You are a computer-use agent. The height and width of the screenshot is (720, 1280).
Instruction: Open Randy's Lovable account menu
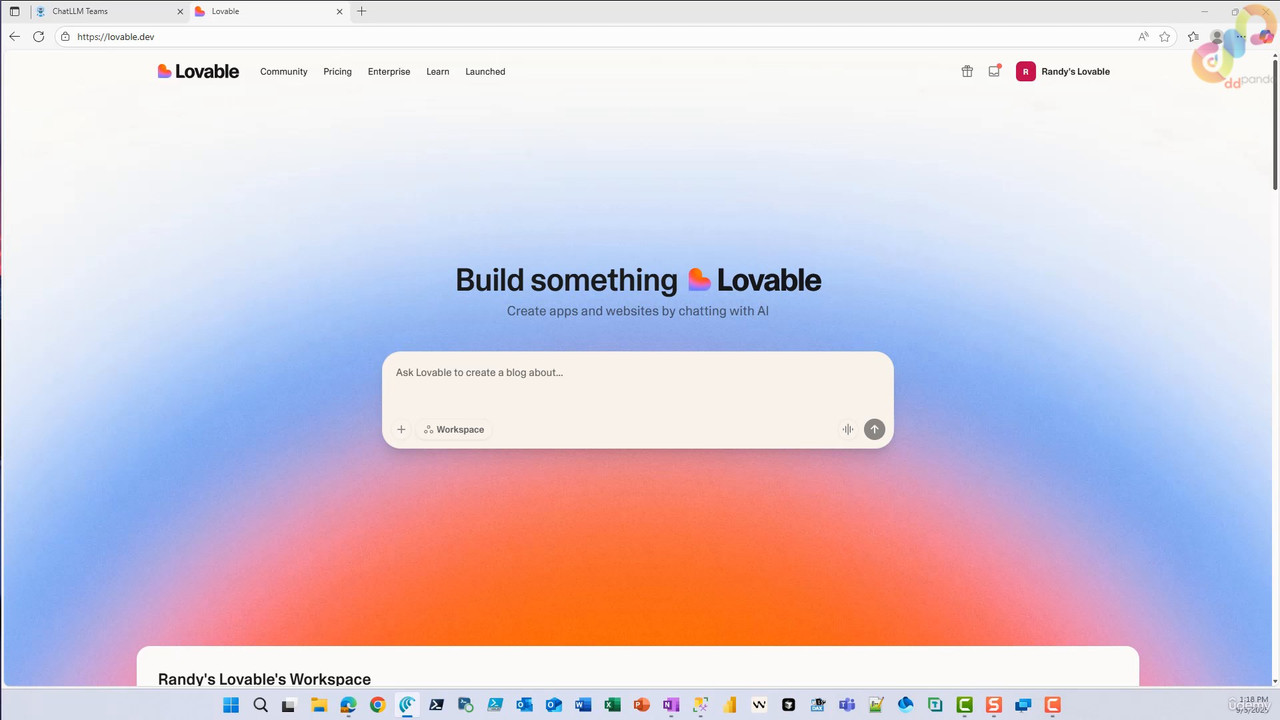[x=1063, y=71]
